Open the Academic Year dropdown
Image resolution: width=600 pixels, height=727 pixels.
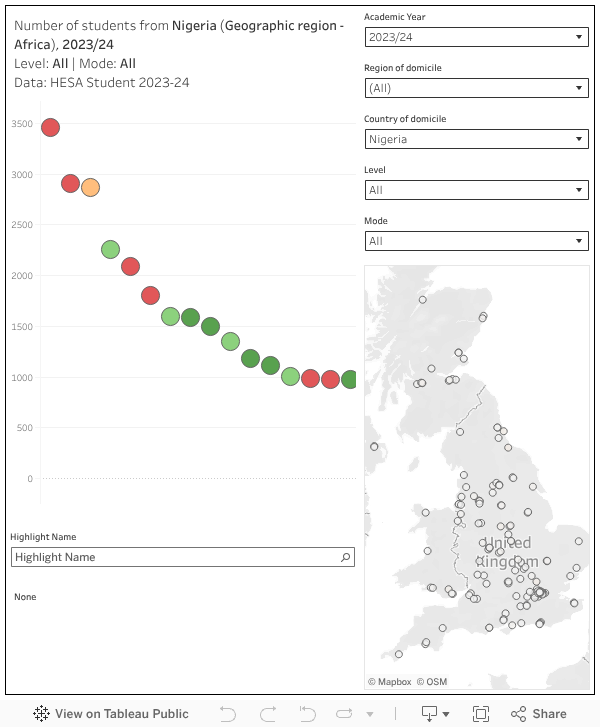pyautogui.click(x=476, y=37)
